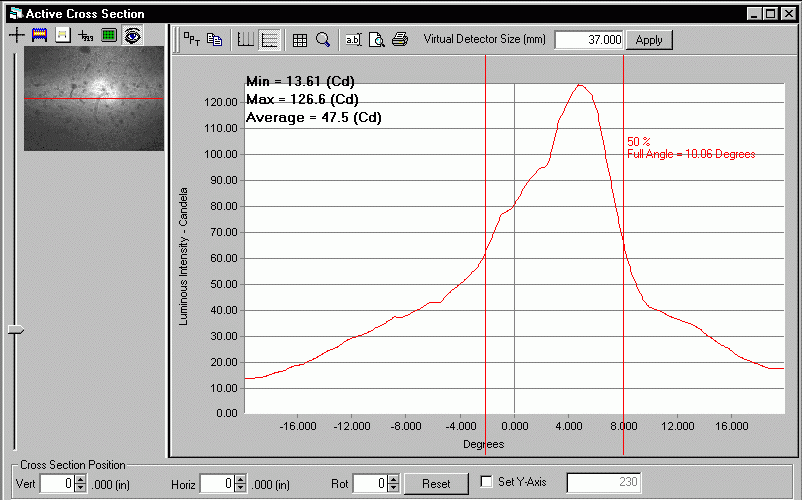Increase the Vert value with up arrow
Screen dimensions: 802x500
[80, 480]
